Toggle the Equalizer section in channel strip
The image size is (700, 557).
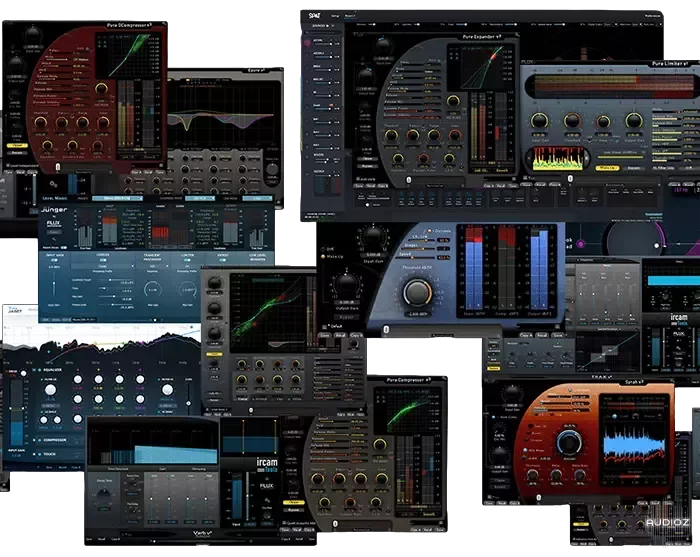point(40,370)
